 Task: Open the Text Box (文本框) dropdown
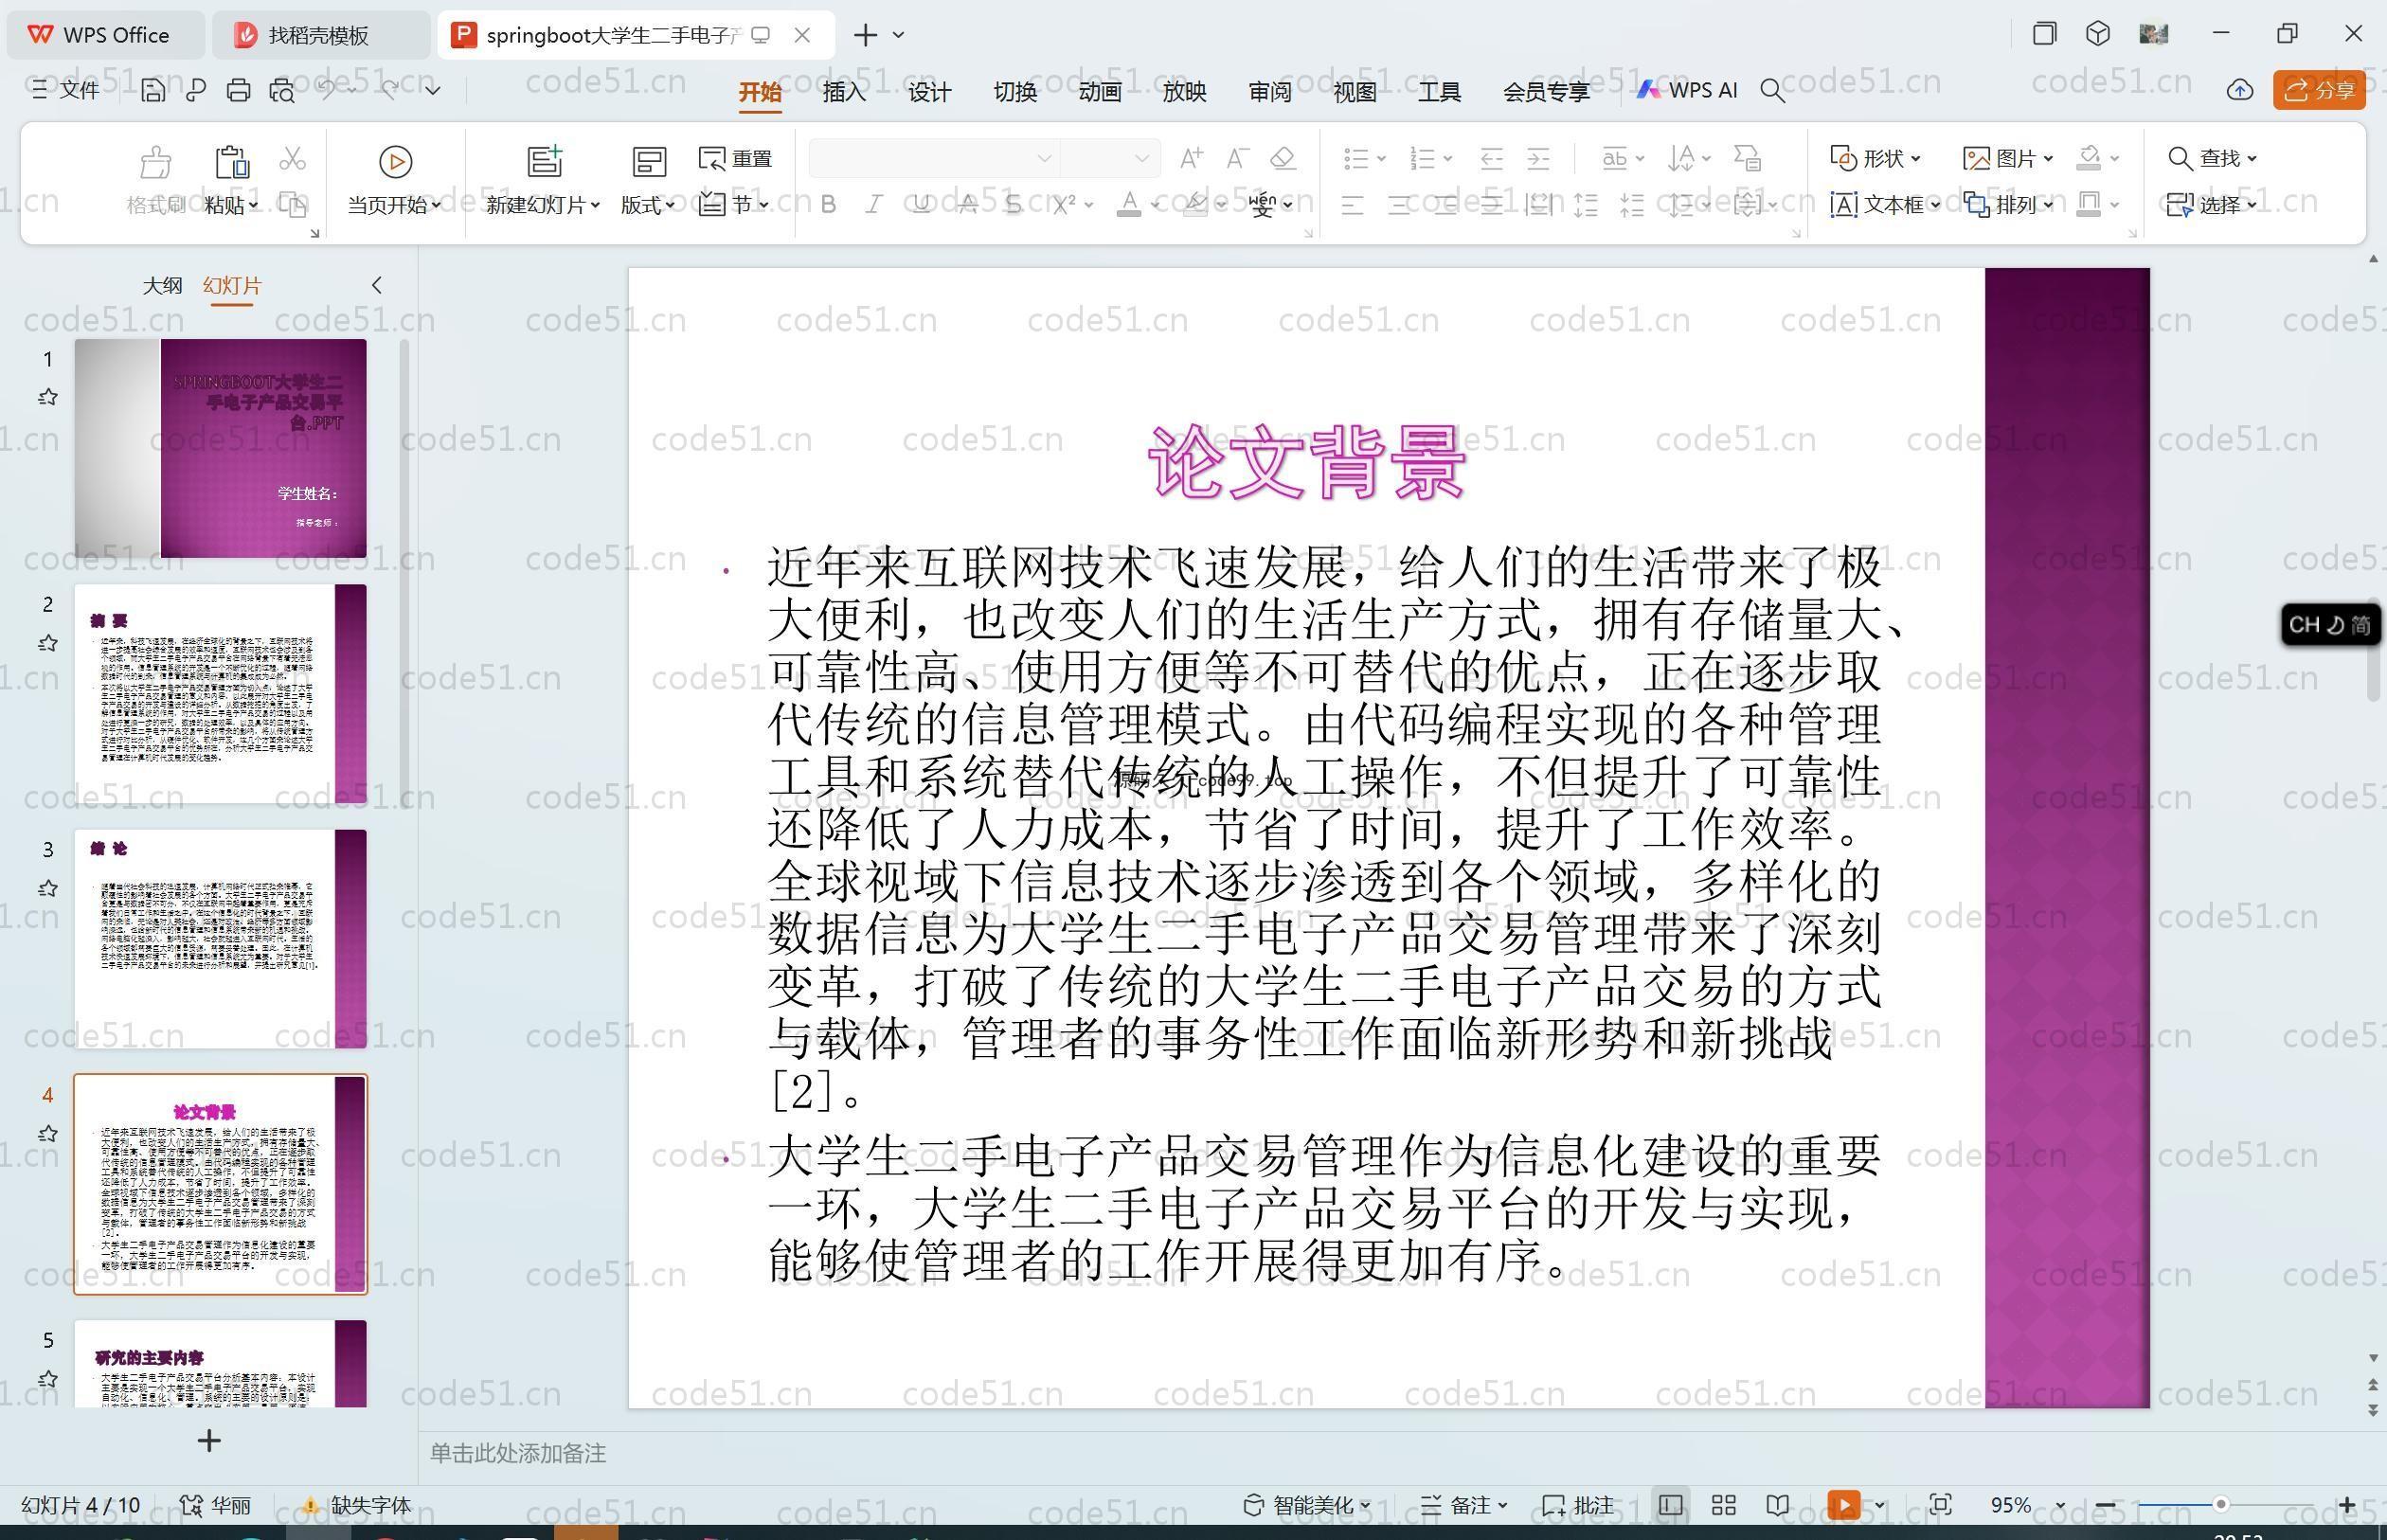click(x=1885, y=205)
